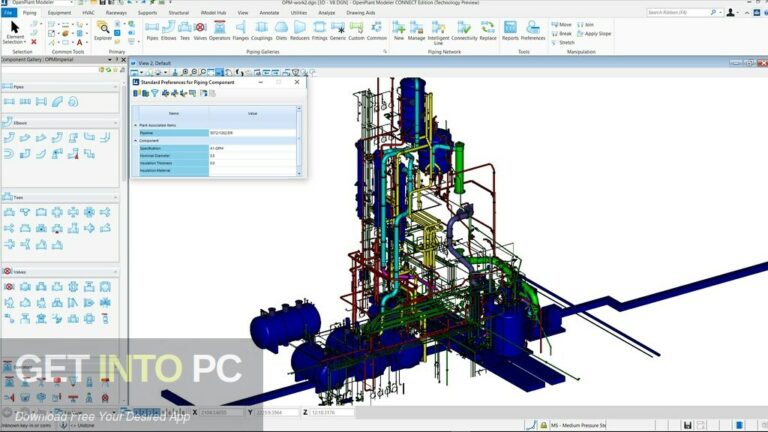The width and height of the screenshot is (768, 432).
Task: Click the Manage piping network icon
Action: pyautogui.click(x=416, y=30)
